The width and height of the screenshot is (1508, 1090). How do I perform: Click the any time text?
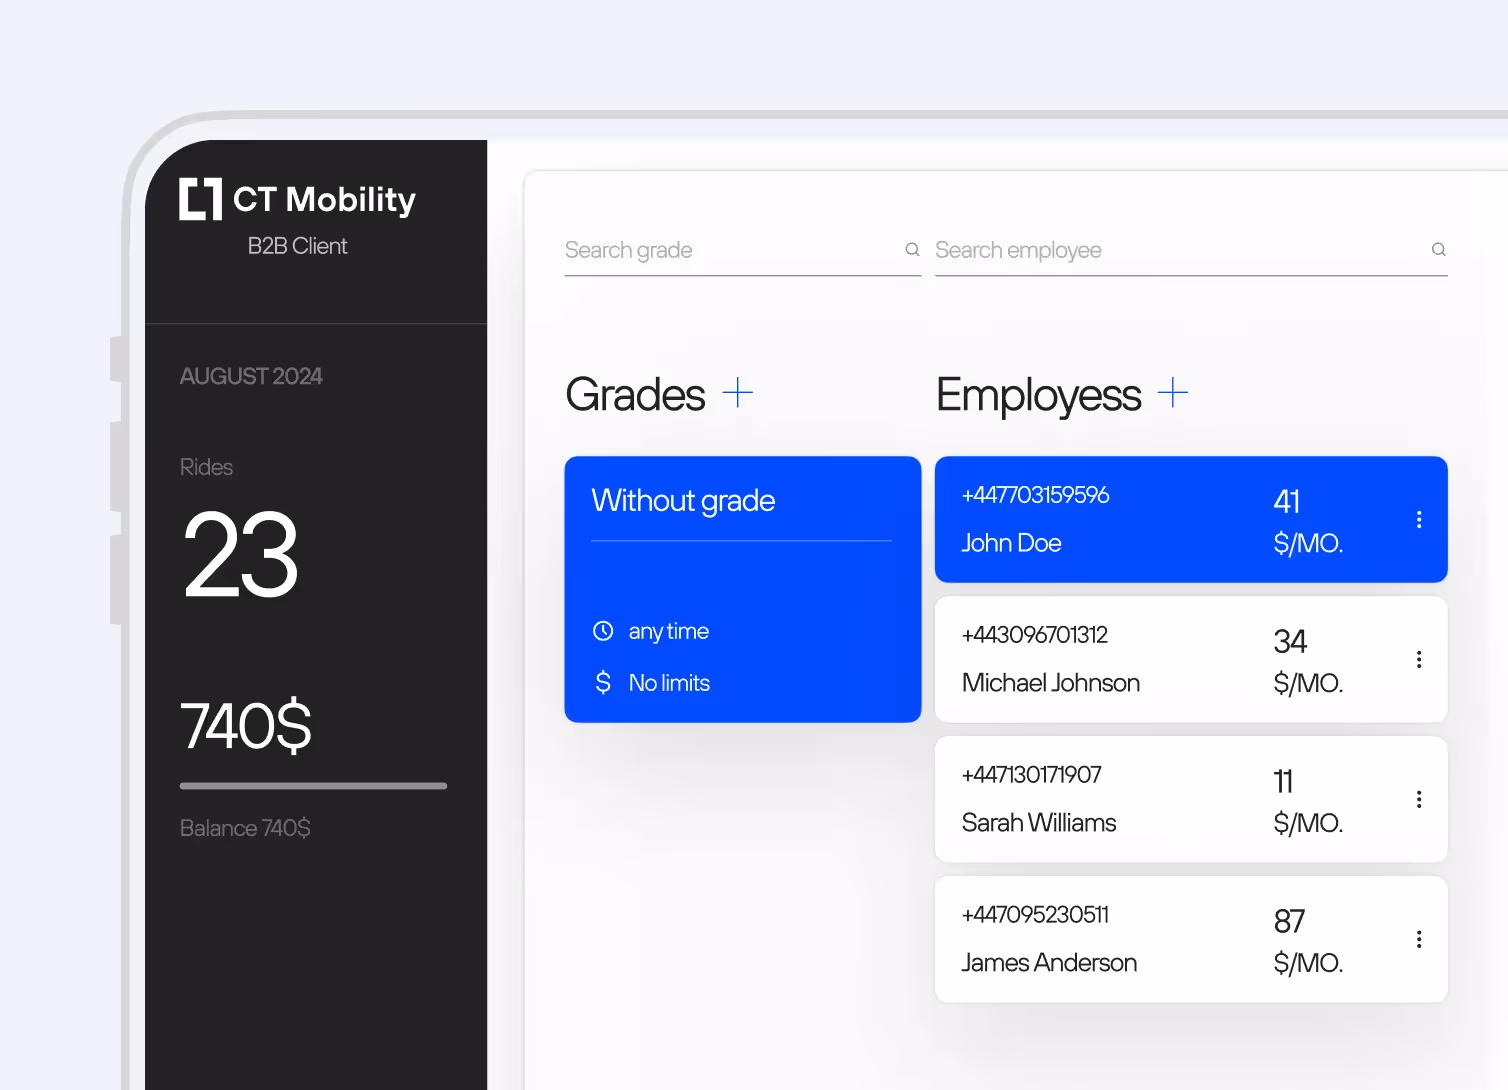668,632
